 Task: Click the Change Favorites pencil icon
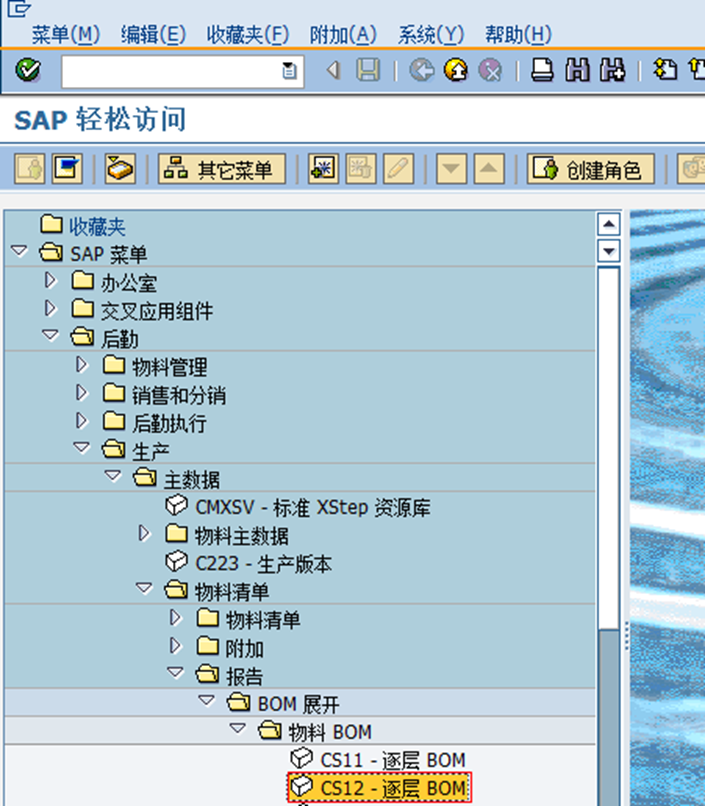(x=398, y=169)
